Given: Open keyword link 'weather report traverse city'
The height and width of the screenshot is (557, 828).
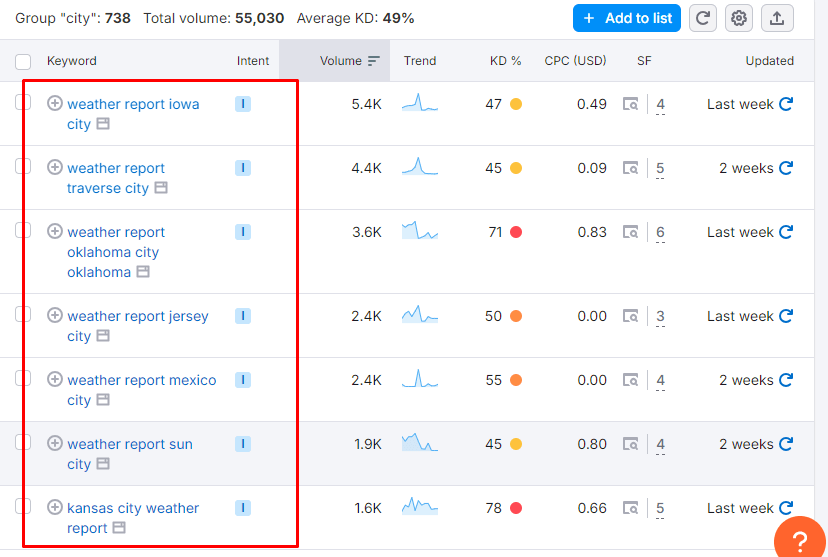Looking at the screenshot, I should pos(116,178).
